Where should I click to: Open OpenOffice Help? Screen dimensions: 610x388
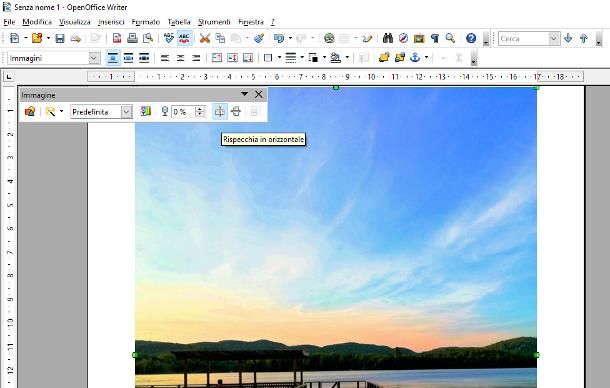point(471,38)
